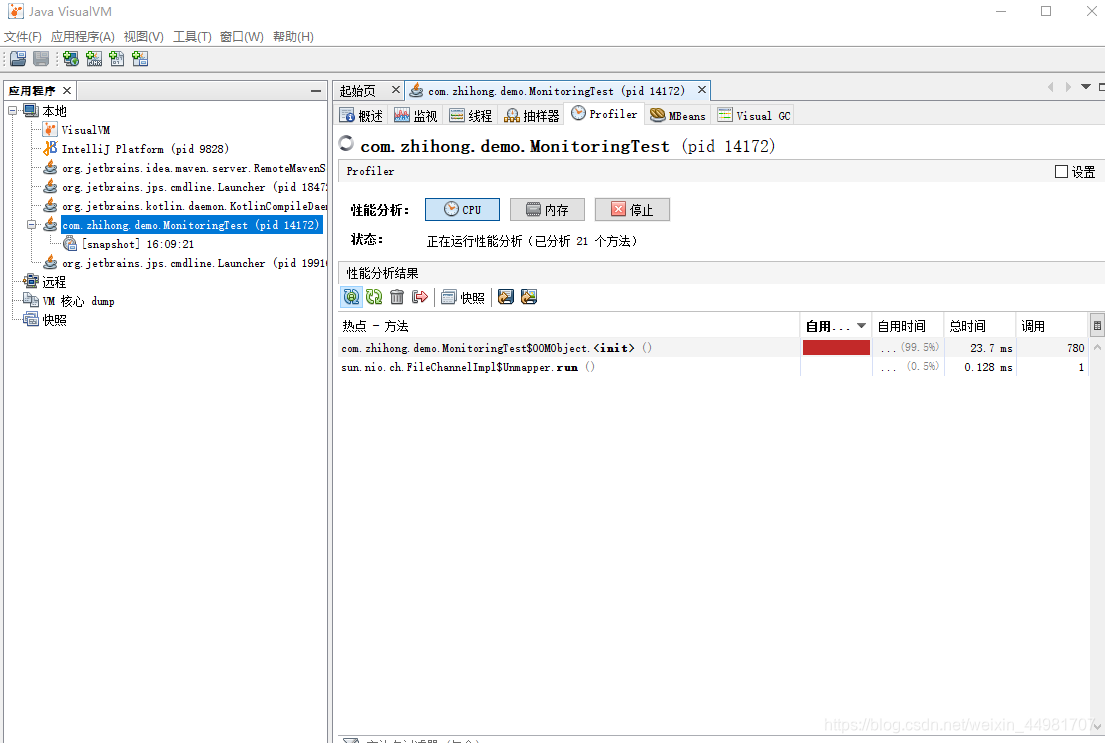Close the 应用程序 panel tab
The height and width of the screenshot is (743, 1105).
pyautogui.click(x=67, y=90)
